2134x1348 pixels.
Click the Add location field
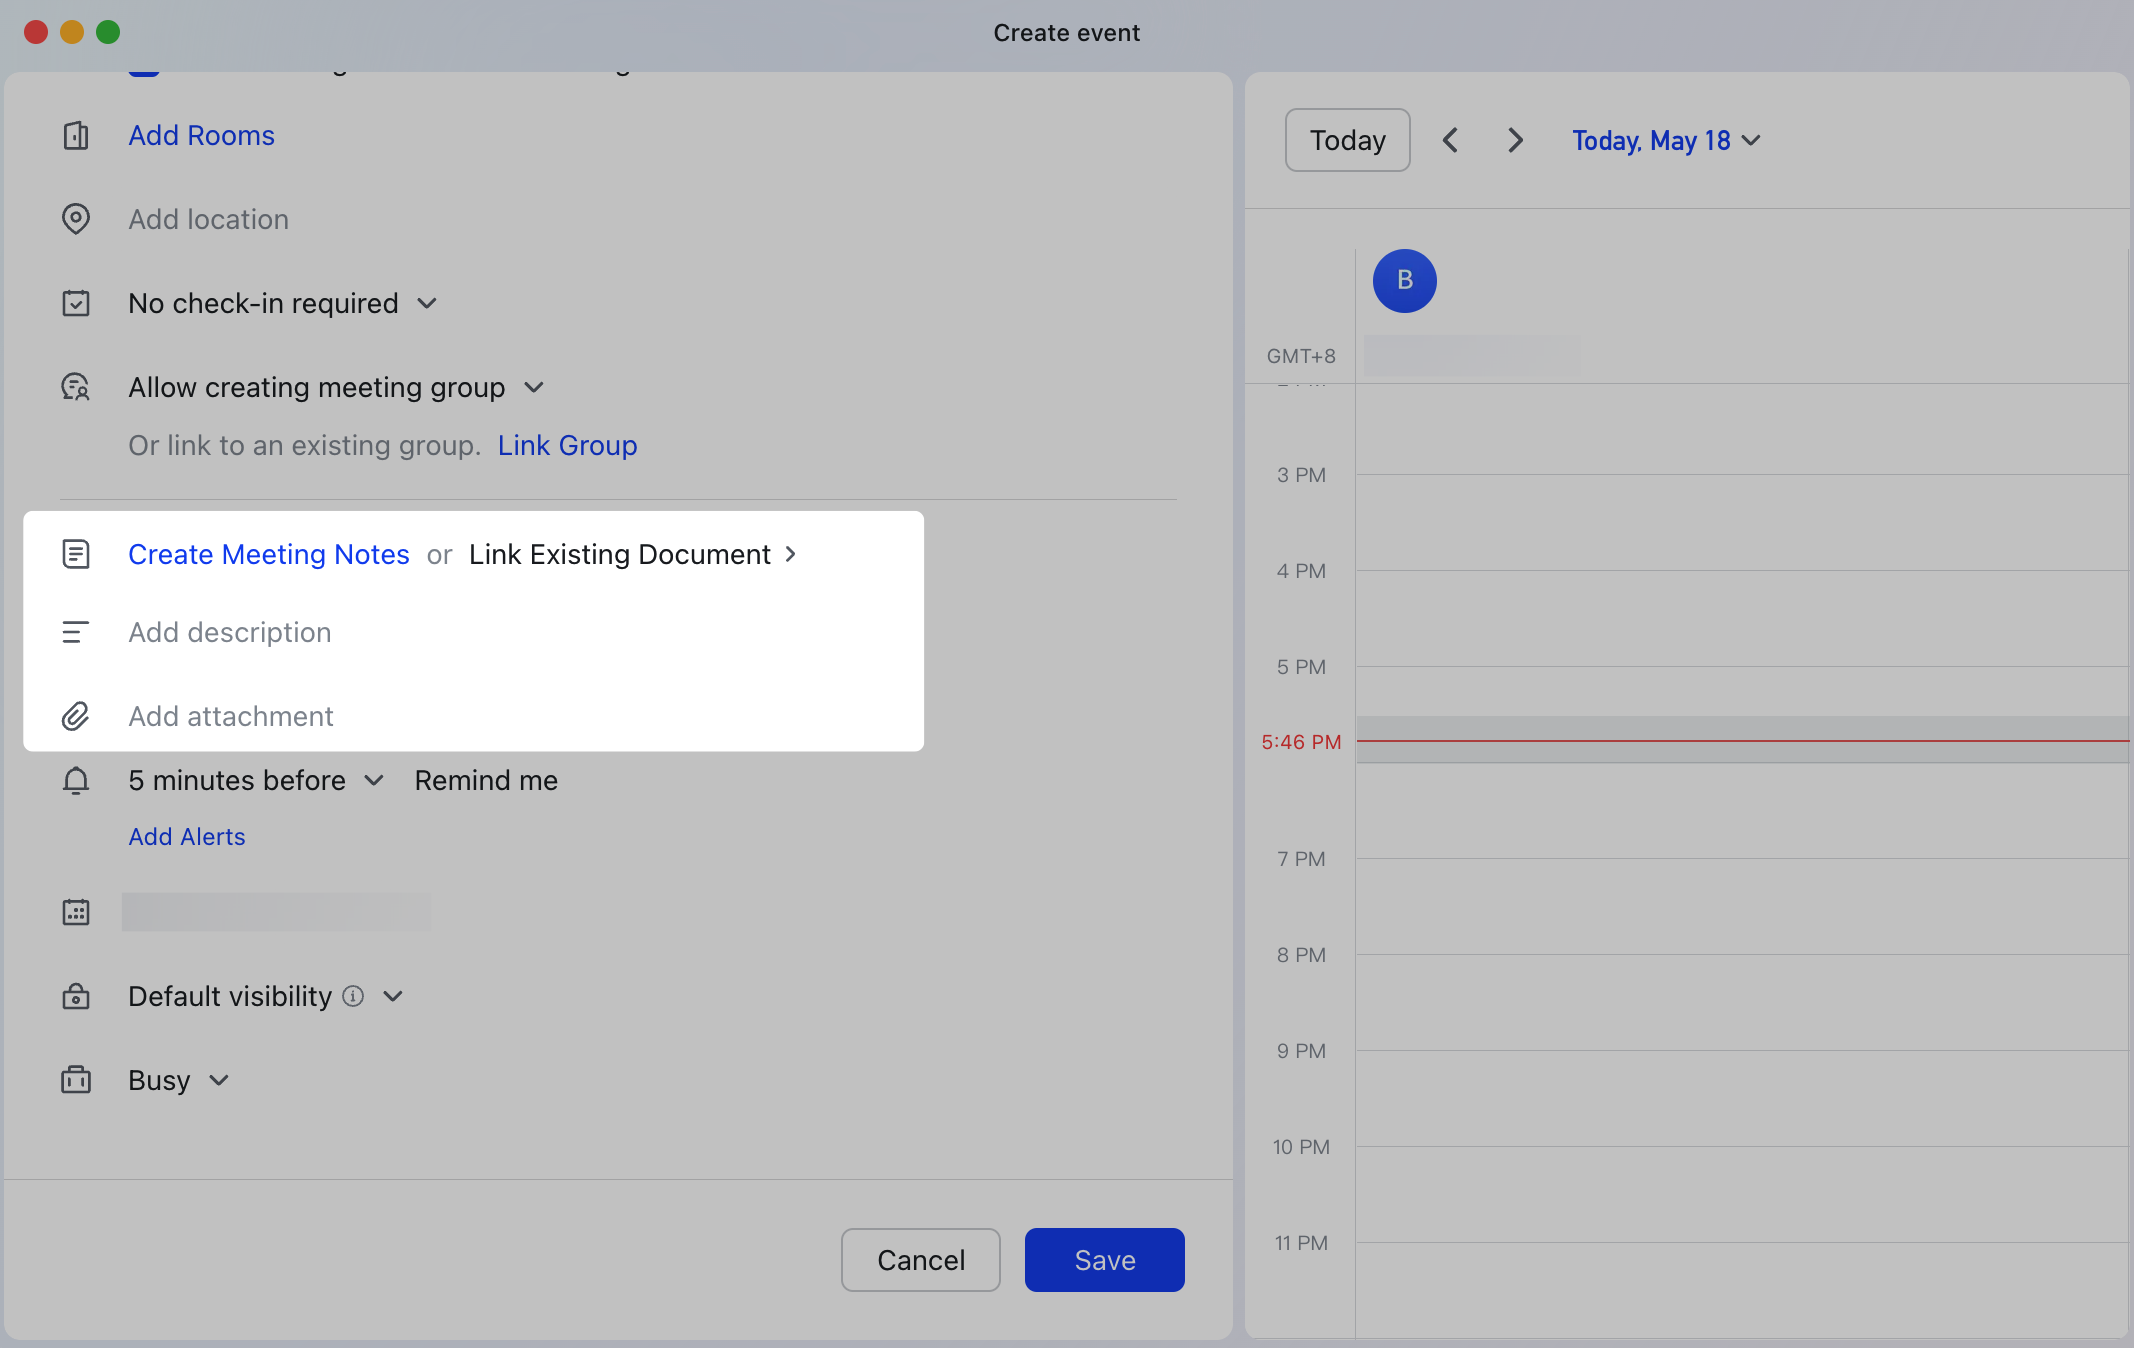pos(208,219)
